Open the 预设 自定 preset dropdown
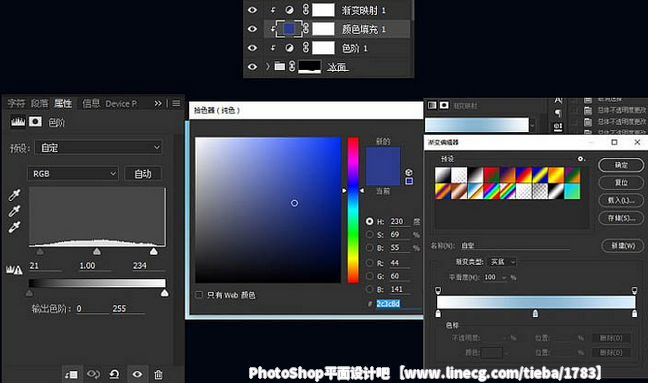Viewport: 657px width, 392px height. 98,147
